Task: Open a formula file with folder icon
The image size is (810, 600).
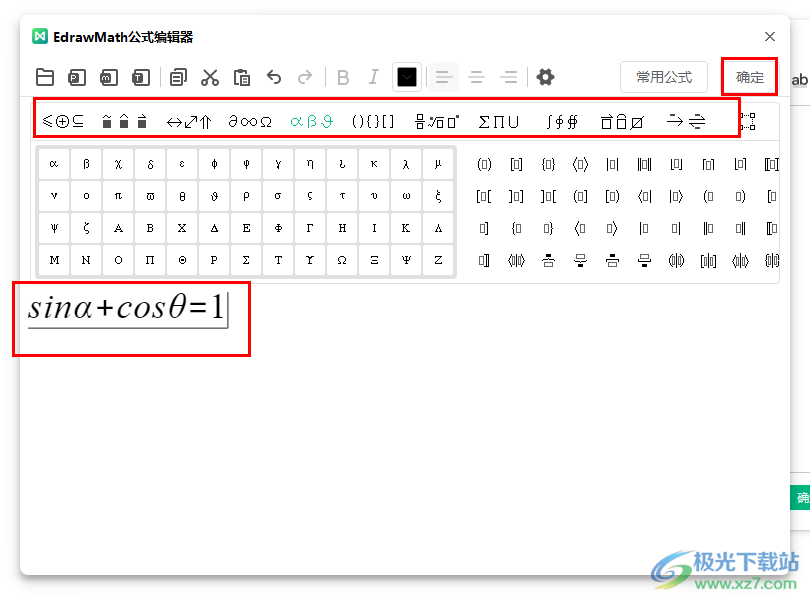Action: 45,78
